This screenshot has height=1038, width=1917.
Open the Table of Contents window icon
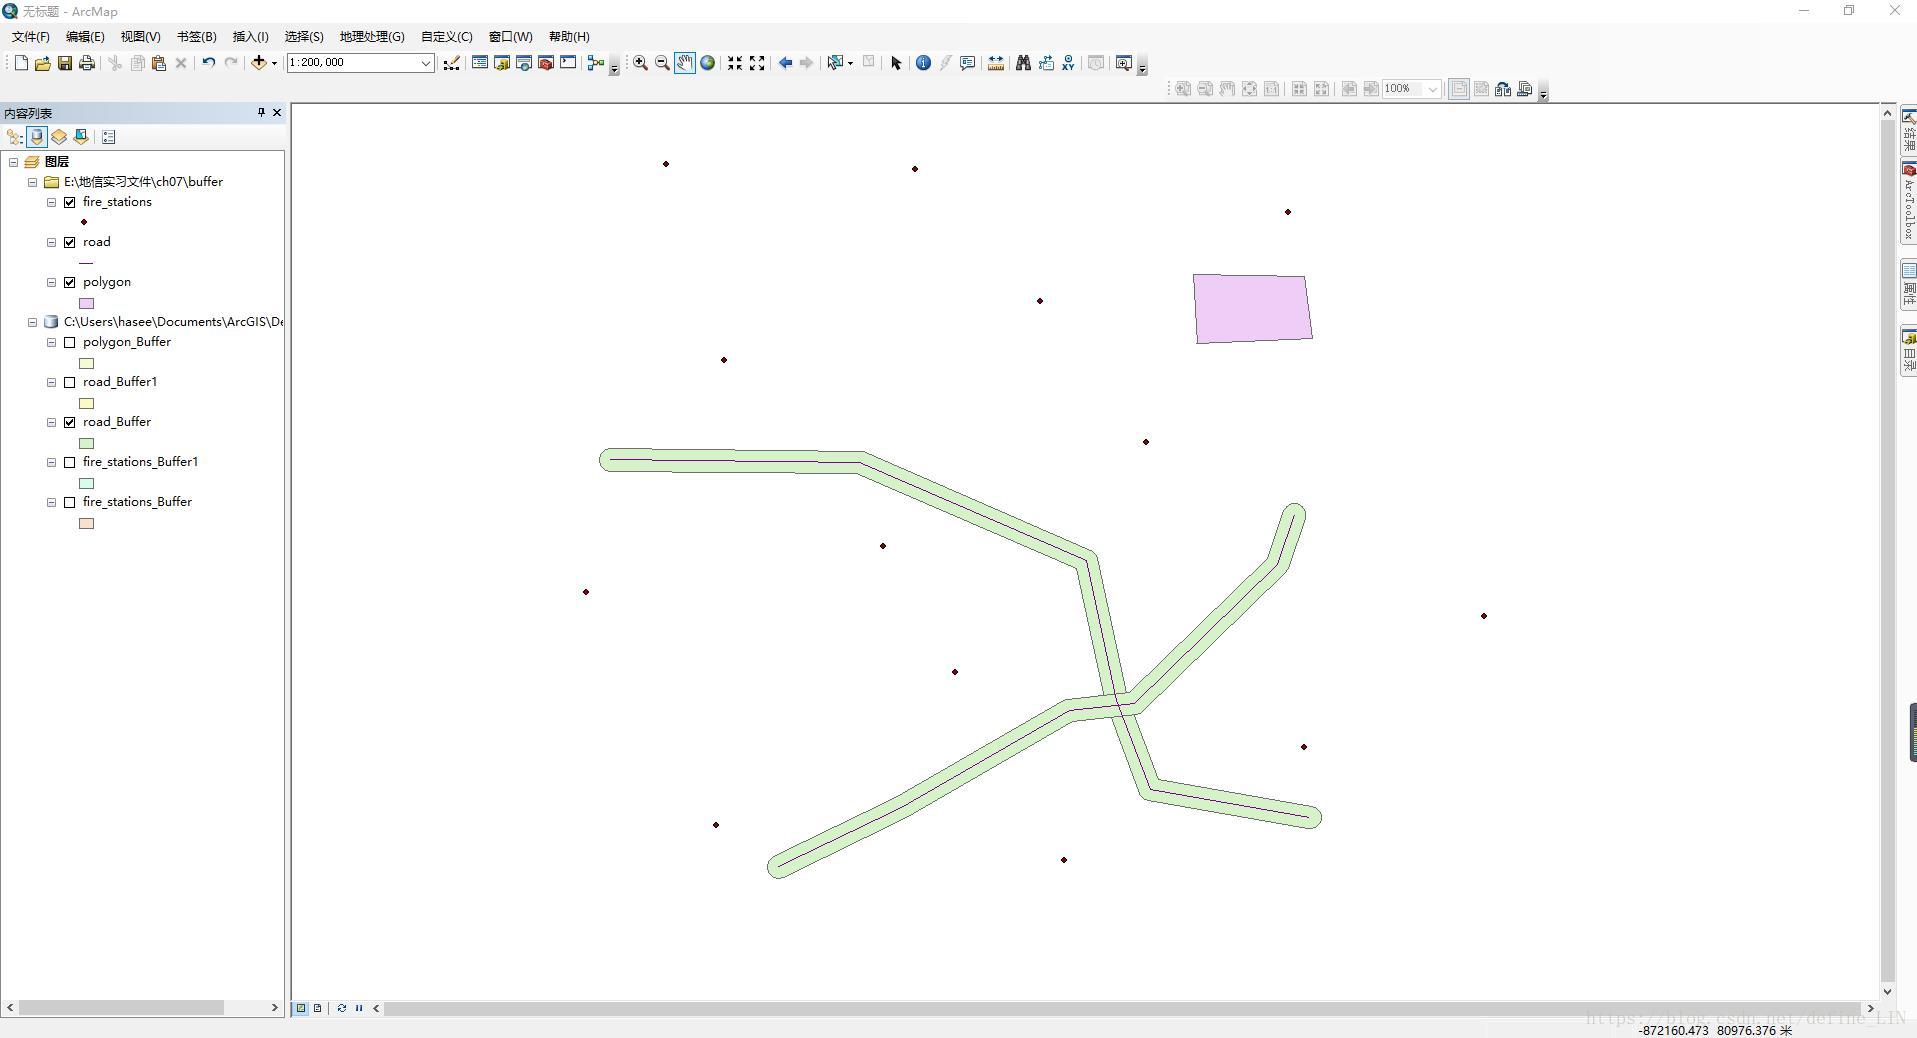coord(480,63)
